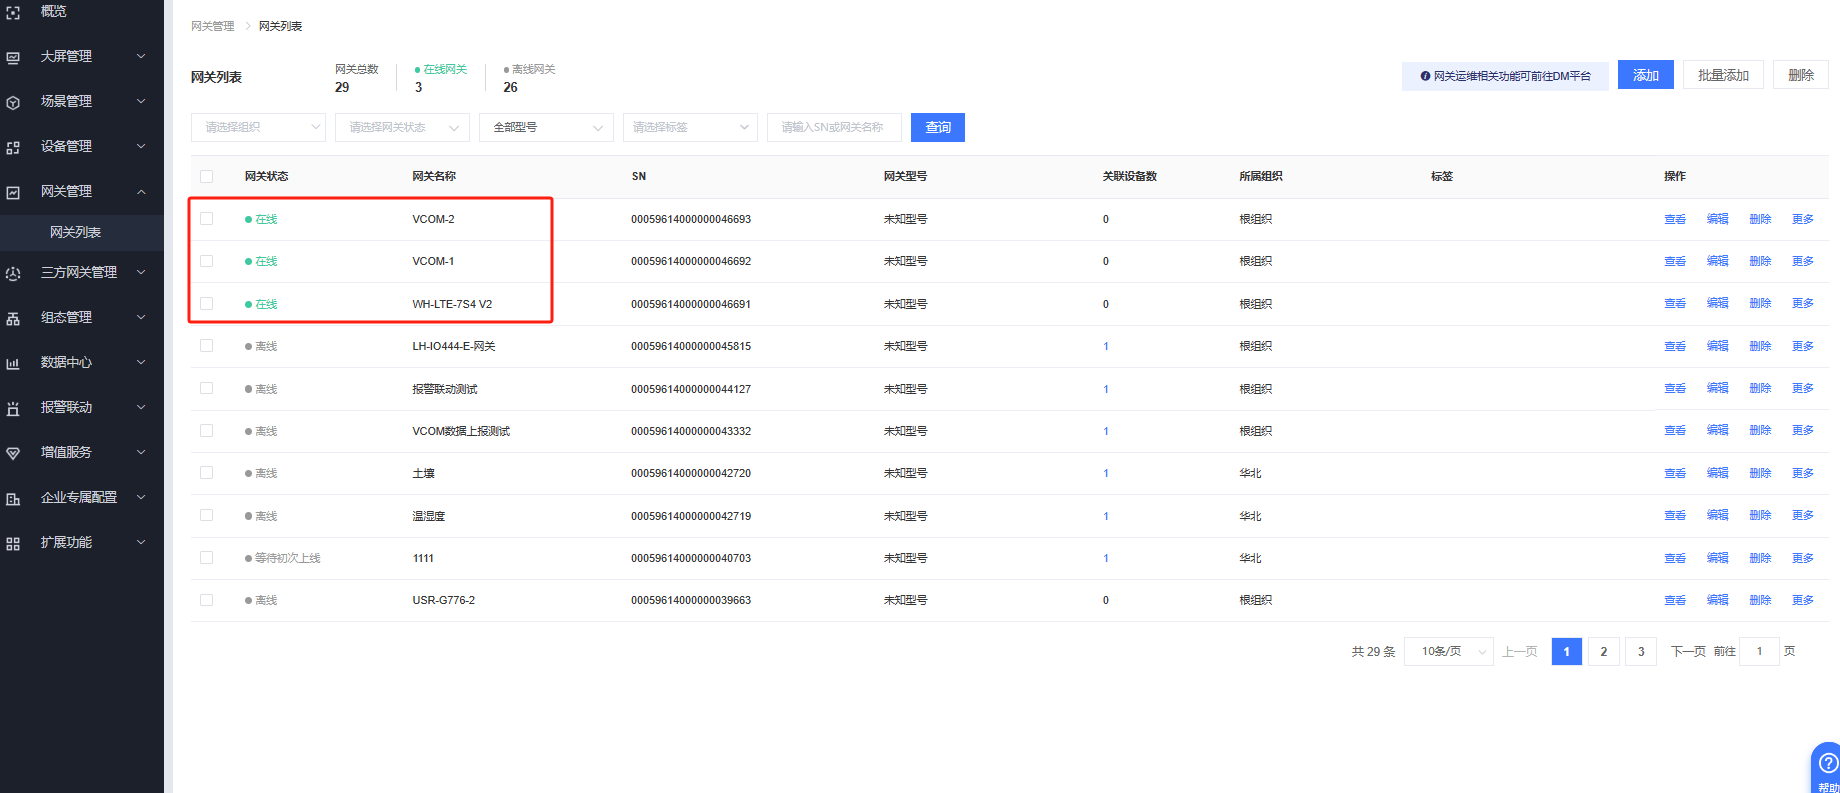This screenshot has height=793, width=1840.
Task: Click the SN or gateway name search field
Action: click(x=833, y=127)
